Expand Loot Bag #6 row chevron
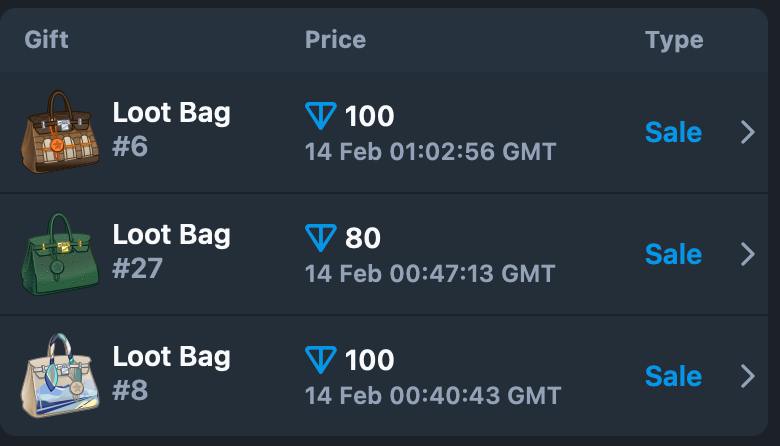This screenshot has width=780, height=446. pos(748,132)
